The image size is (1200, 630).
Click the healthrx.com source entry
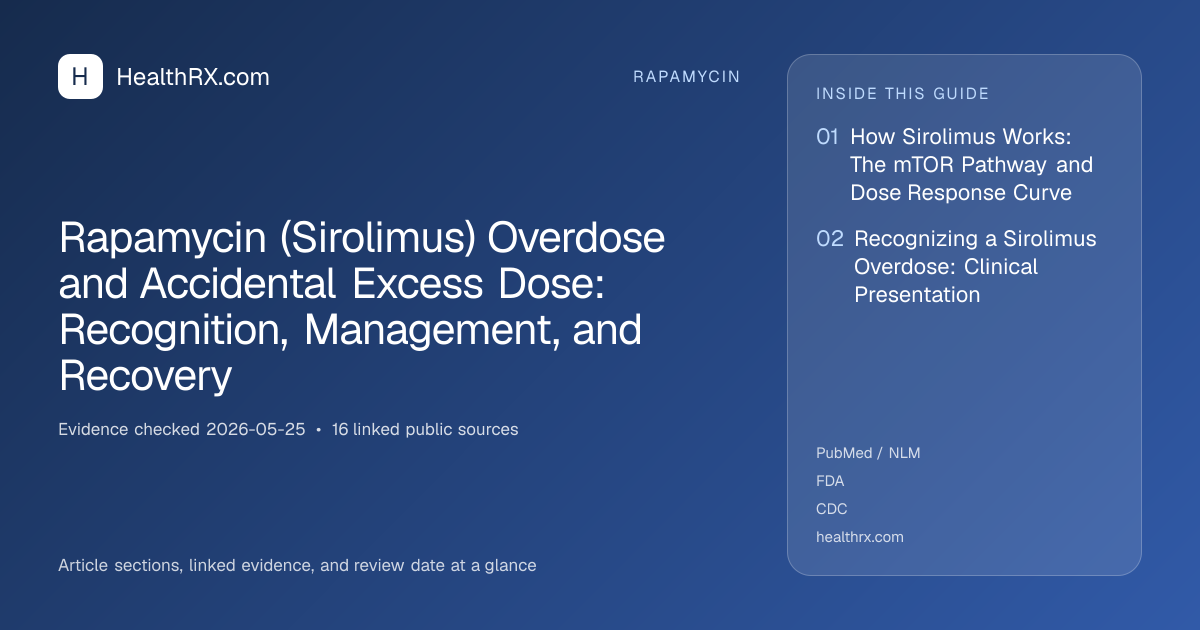tap(860, 537)
